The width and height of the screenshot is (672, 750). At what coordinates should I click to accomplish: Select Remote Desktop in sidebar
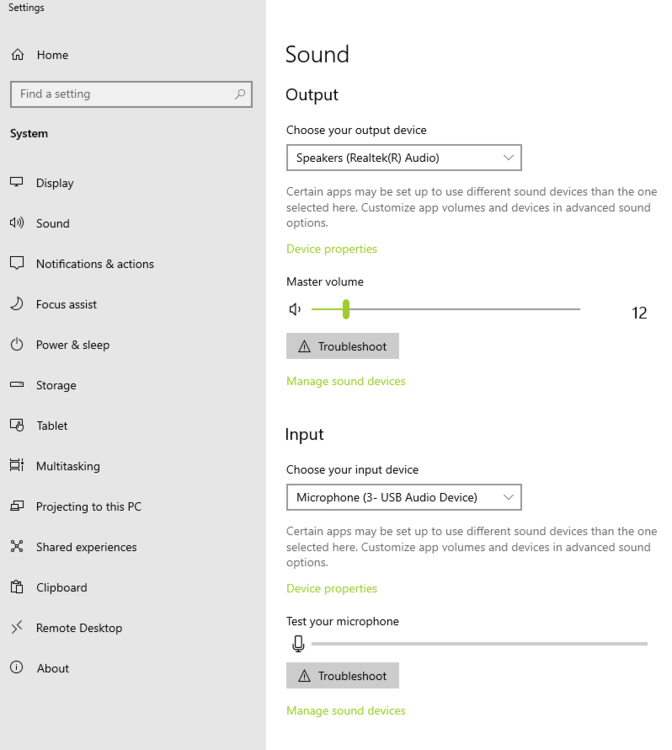pyautogui.click(x=79, y=628)
